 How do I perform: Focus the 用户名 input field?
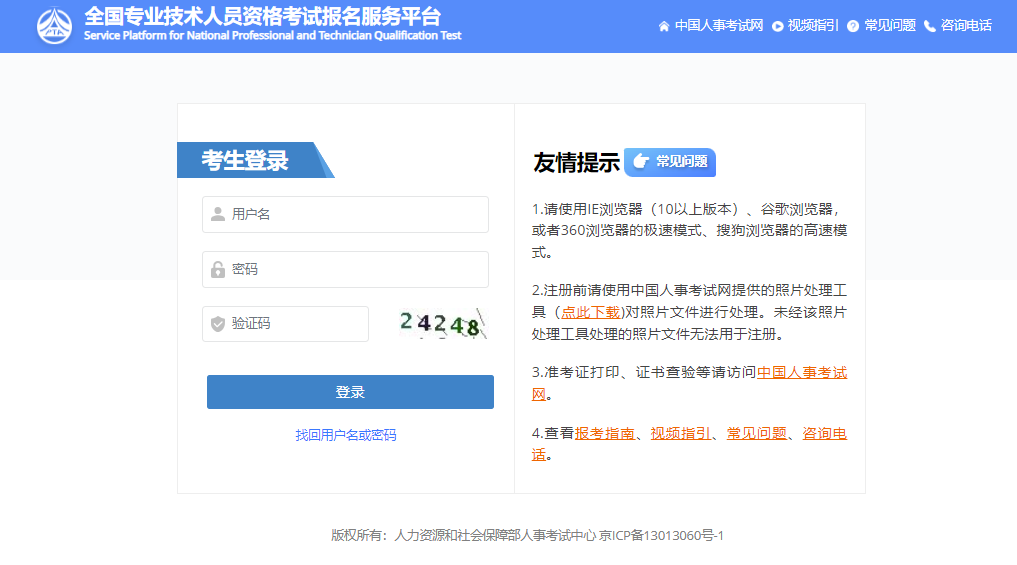click(x=355, y=214)
